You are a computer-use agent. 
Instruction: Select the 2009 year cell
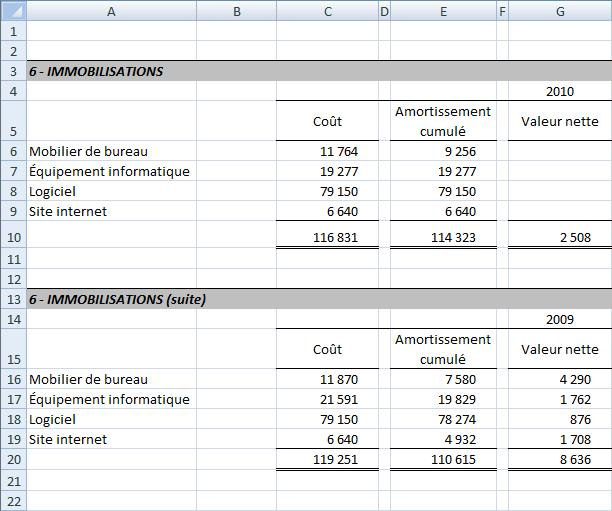pyautogui.click(x=560, y=319)
